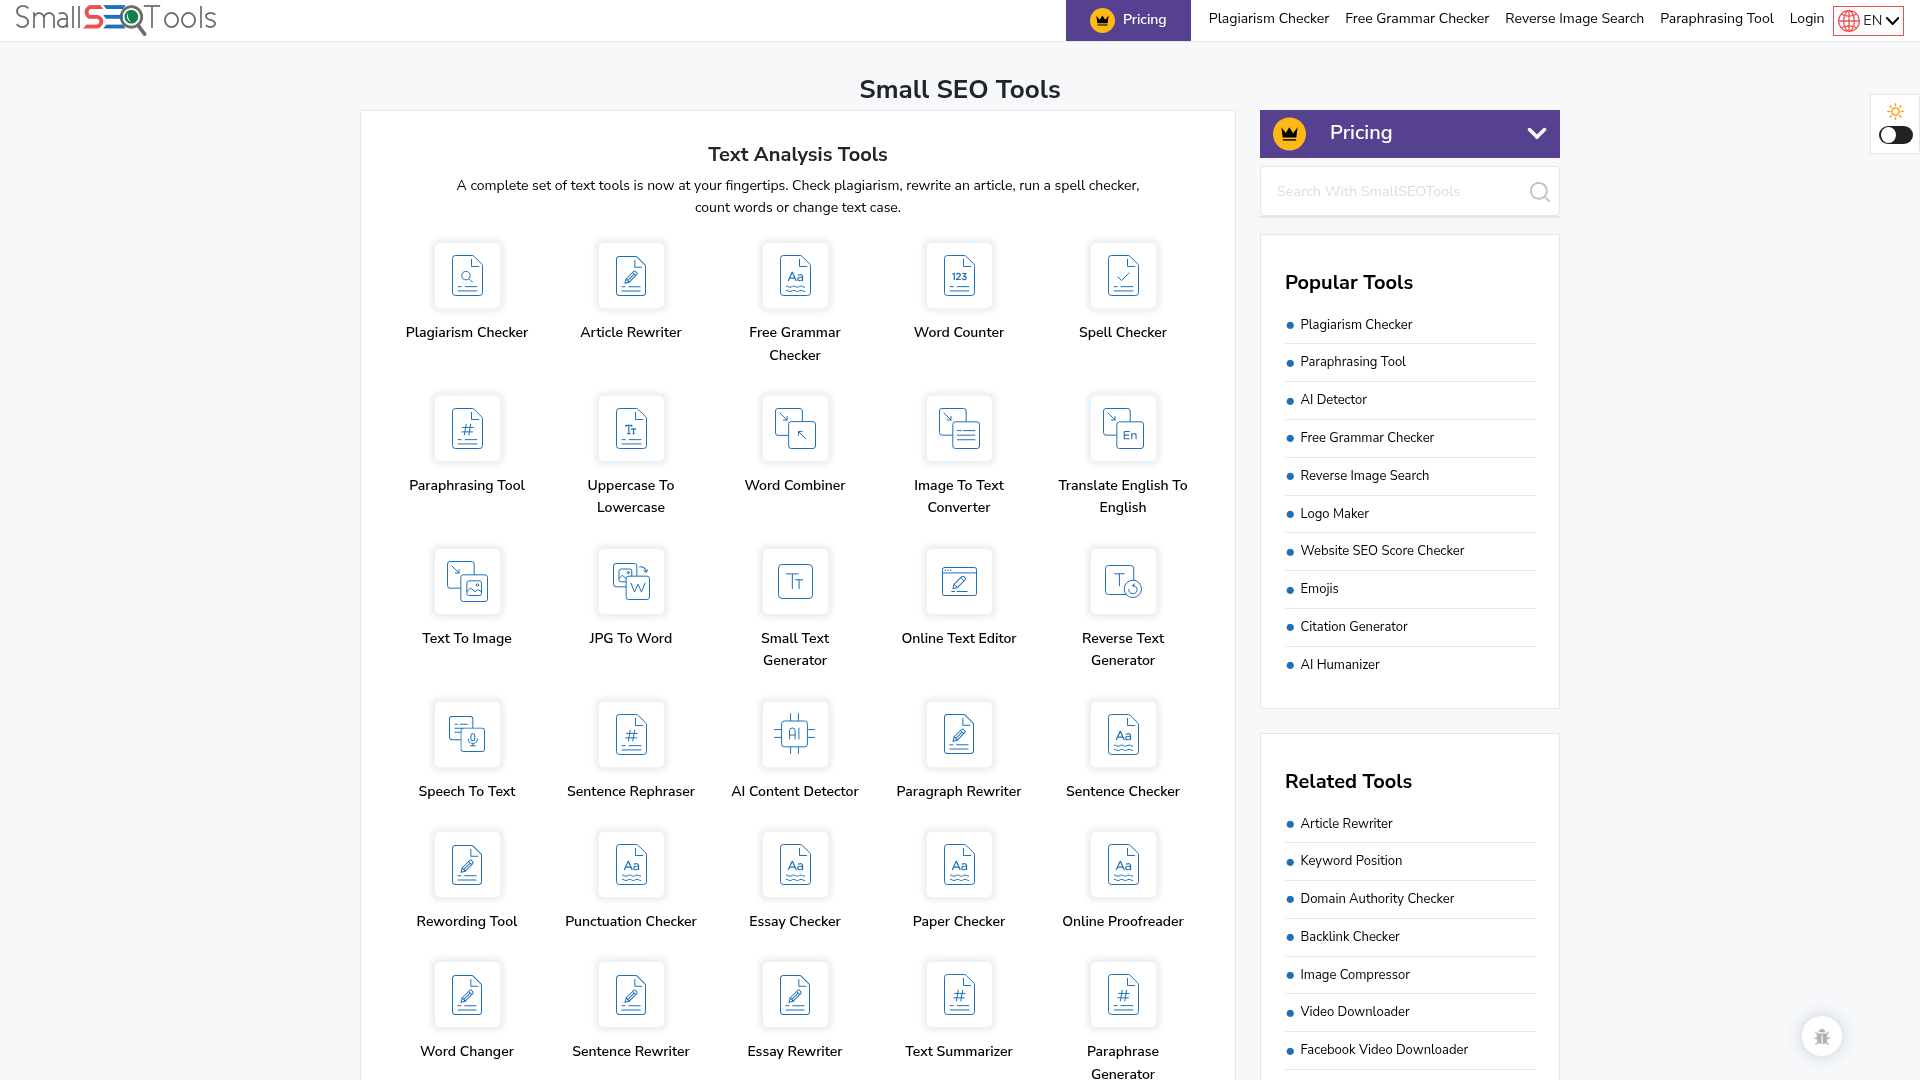This screenshot has height=1080, width=1920.
Task: Select the Word Counter tool icon
Action: (x=958, y=276)
